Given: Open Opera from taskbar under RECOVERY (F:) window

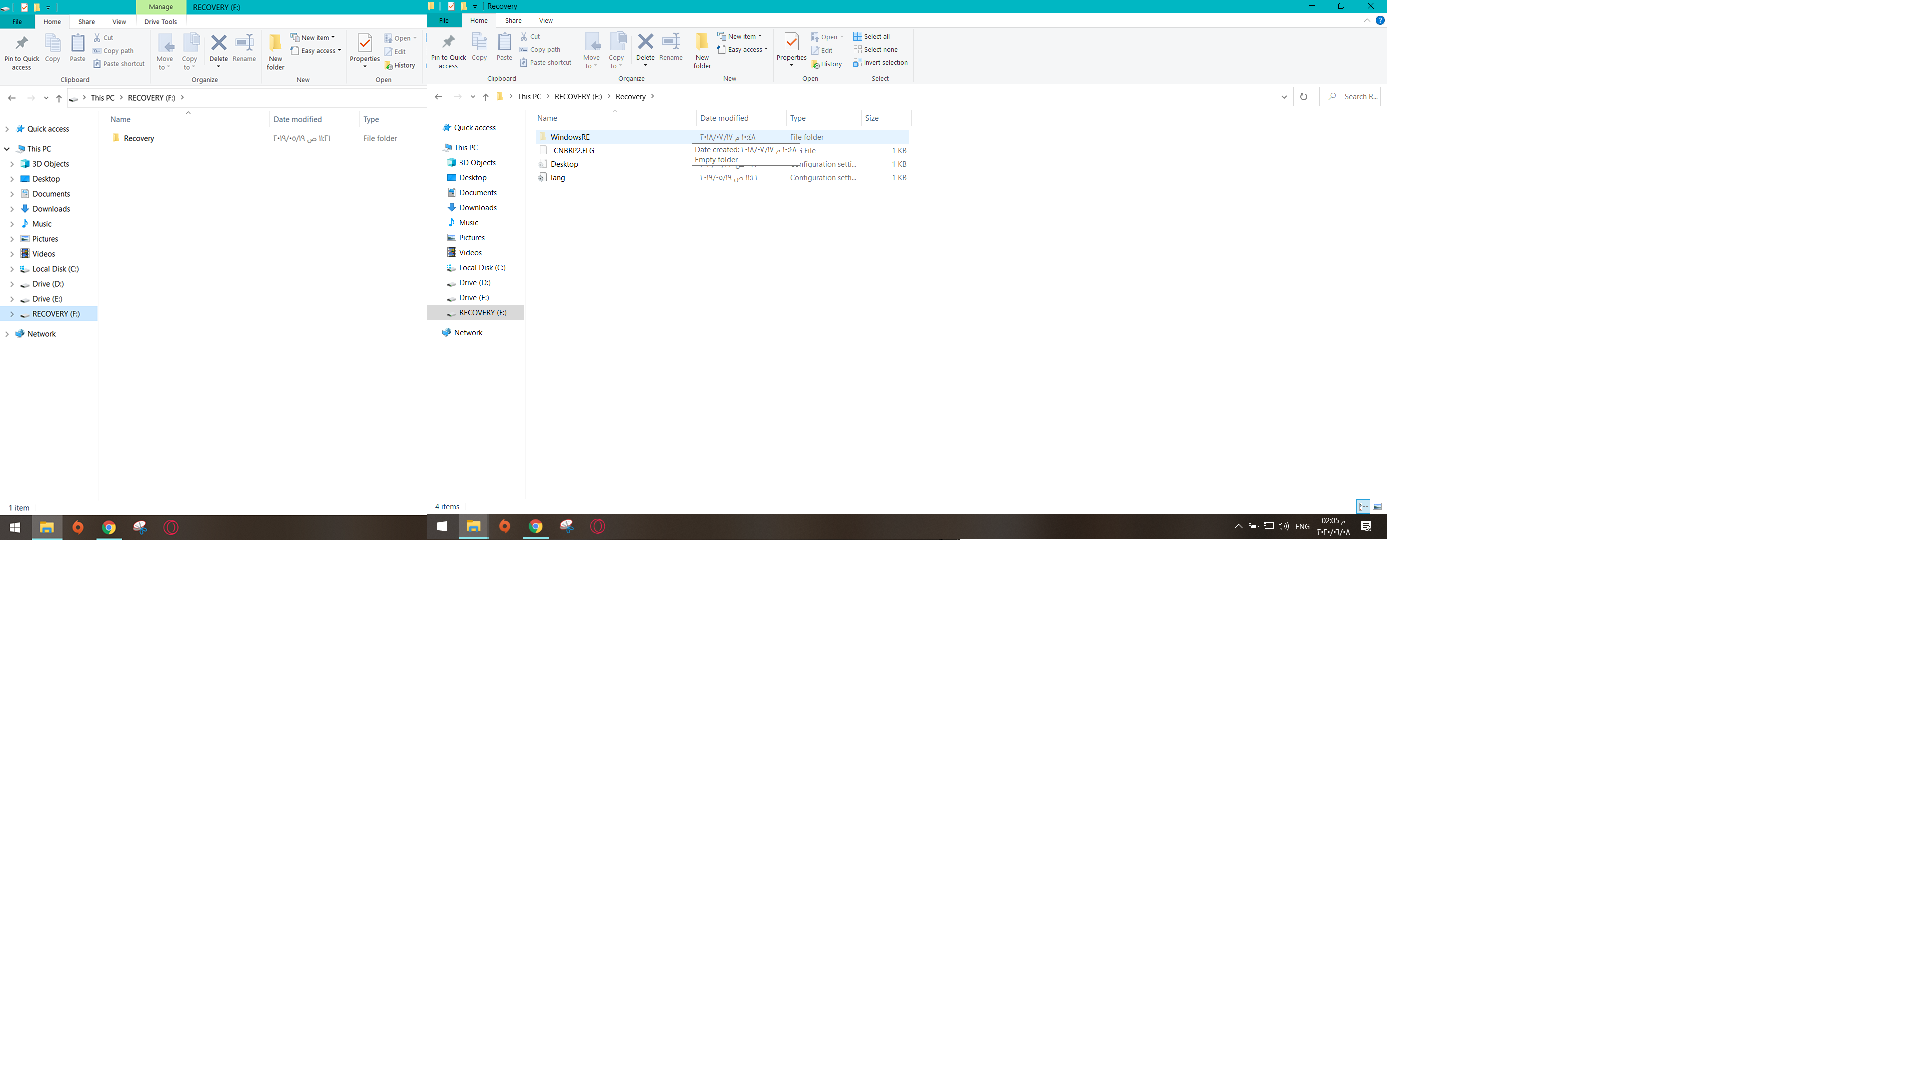Looking at the screenshot, I should 171,527.
